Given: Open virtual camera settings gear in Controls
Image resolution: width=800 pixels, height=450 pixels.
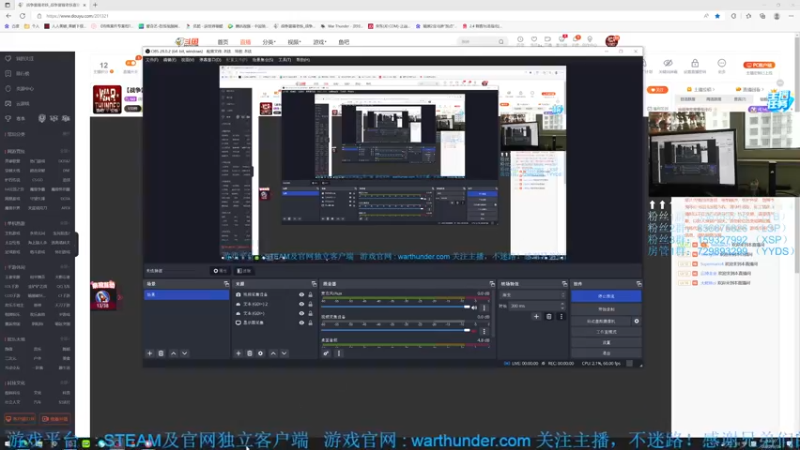Looking at the screenshot, I should pos(636,321).
